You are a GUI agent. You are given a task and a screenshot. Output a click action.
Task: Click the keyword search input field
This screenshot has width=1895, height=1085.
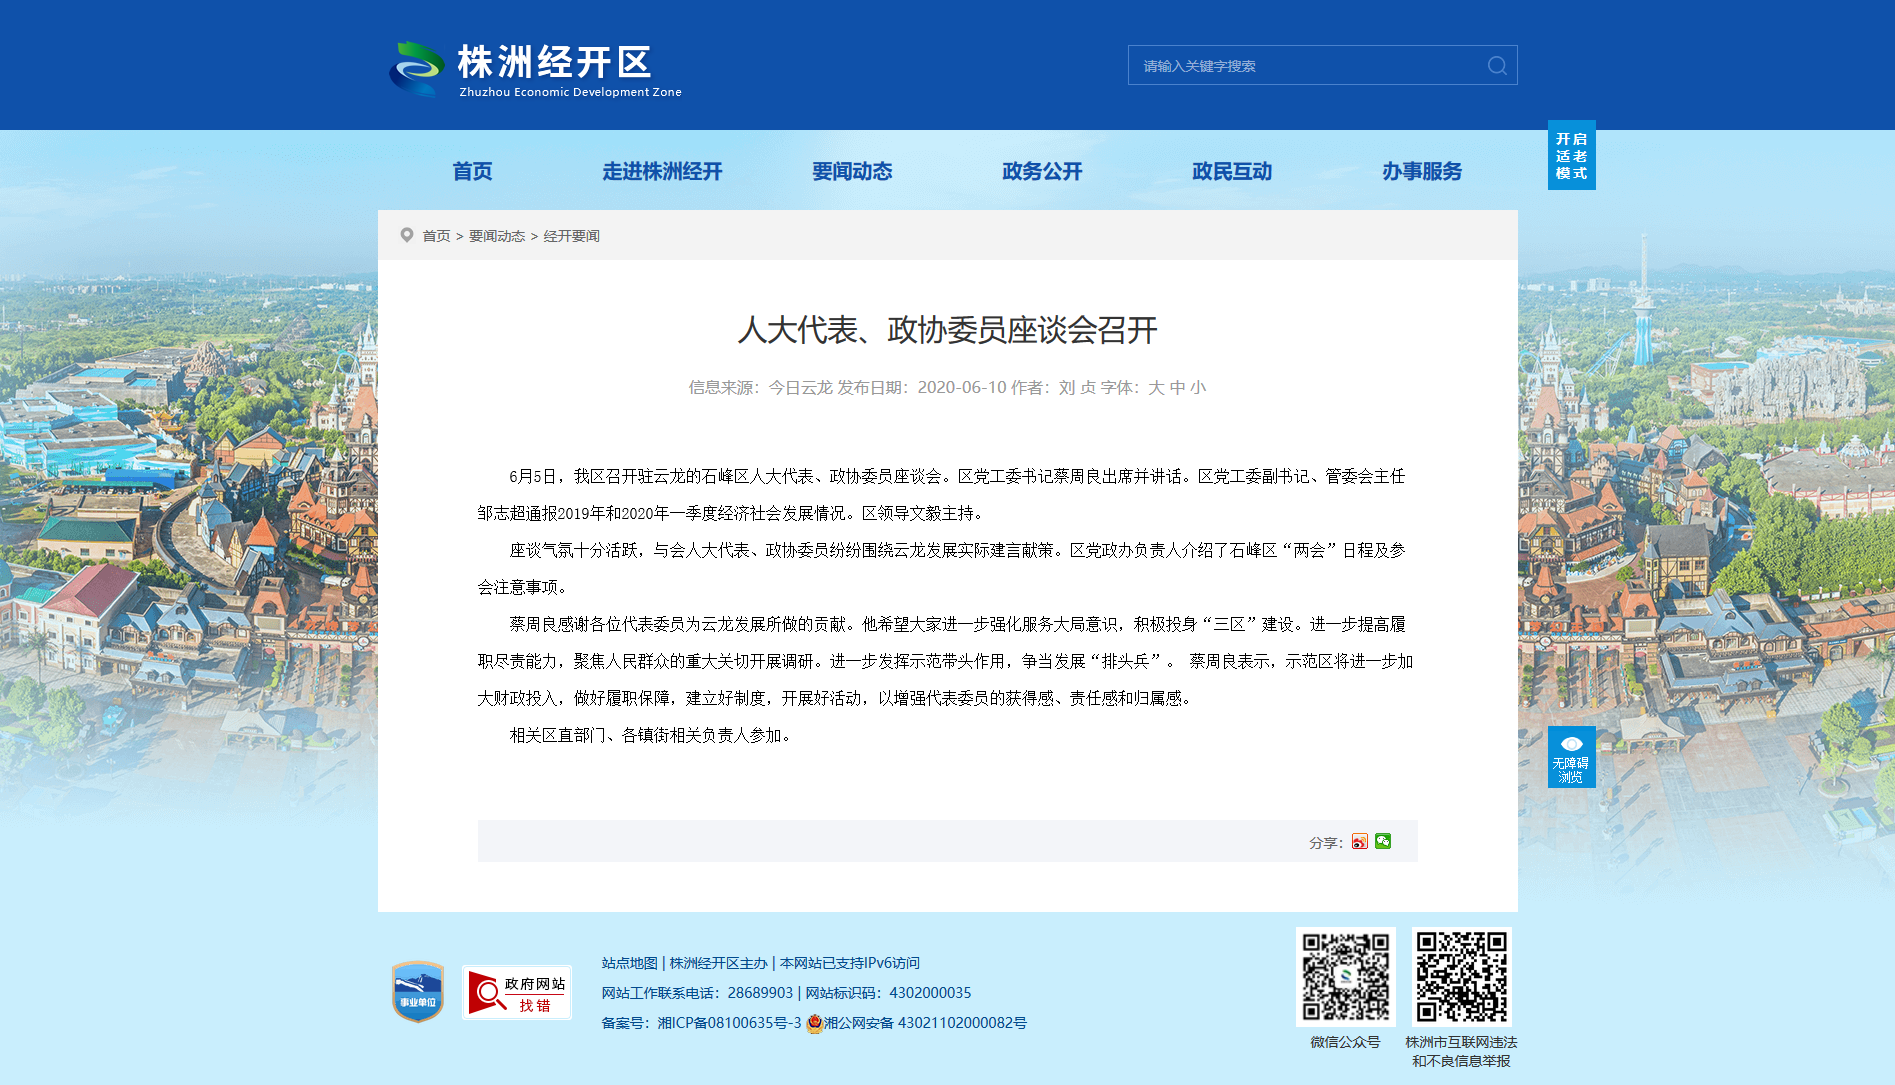click(1307, 65)
